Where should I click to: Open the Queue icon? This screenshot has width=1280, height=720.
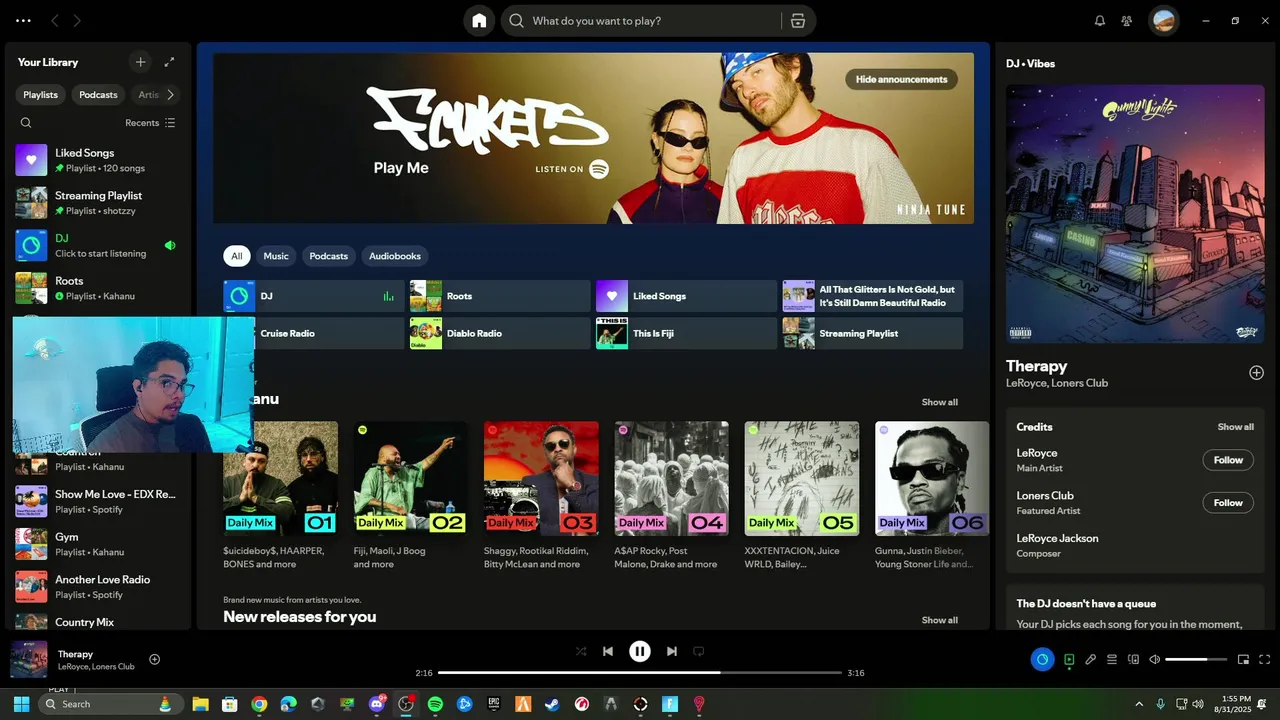click(x=1112, y=659)
